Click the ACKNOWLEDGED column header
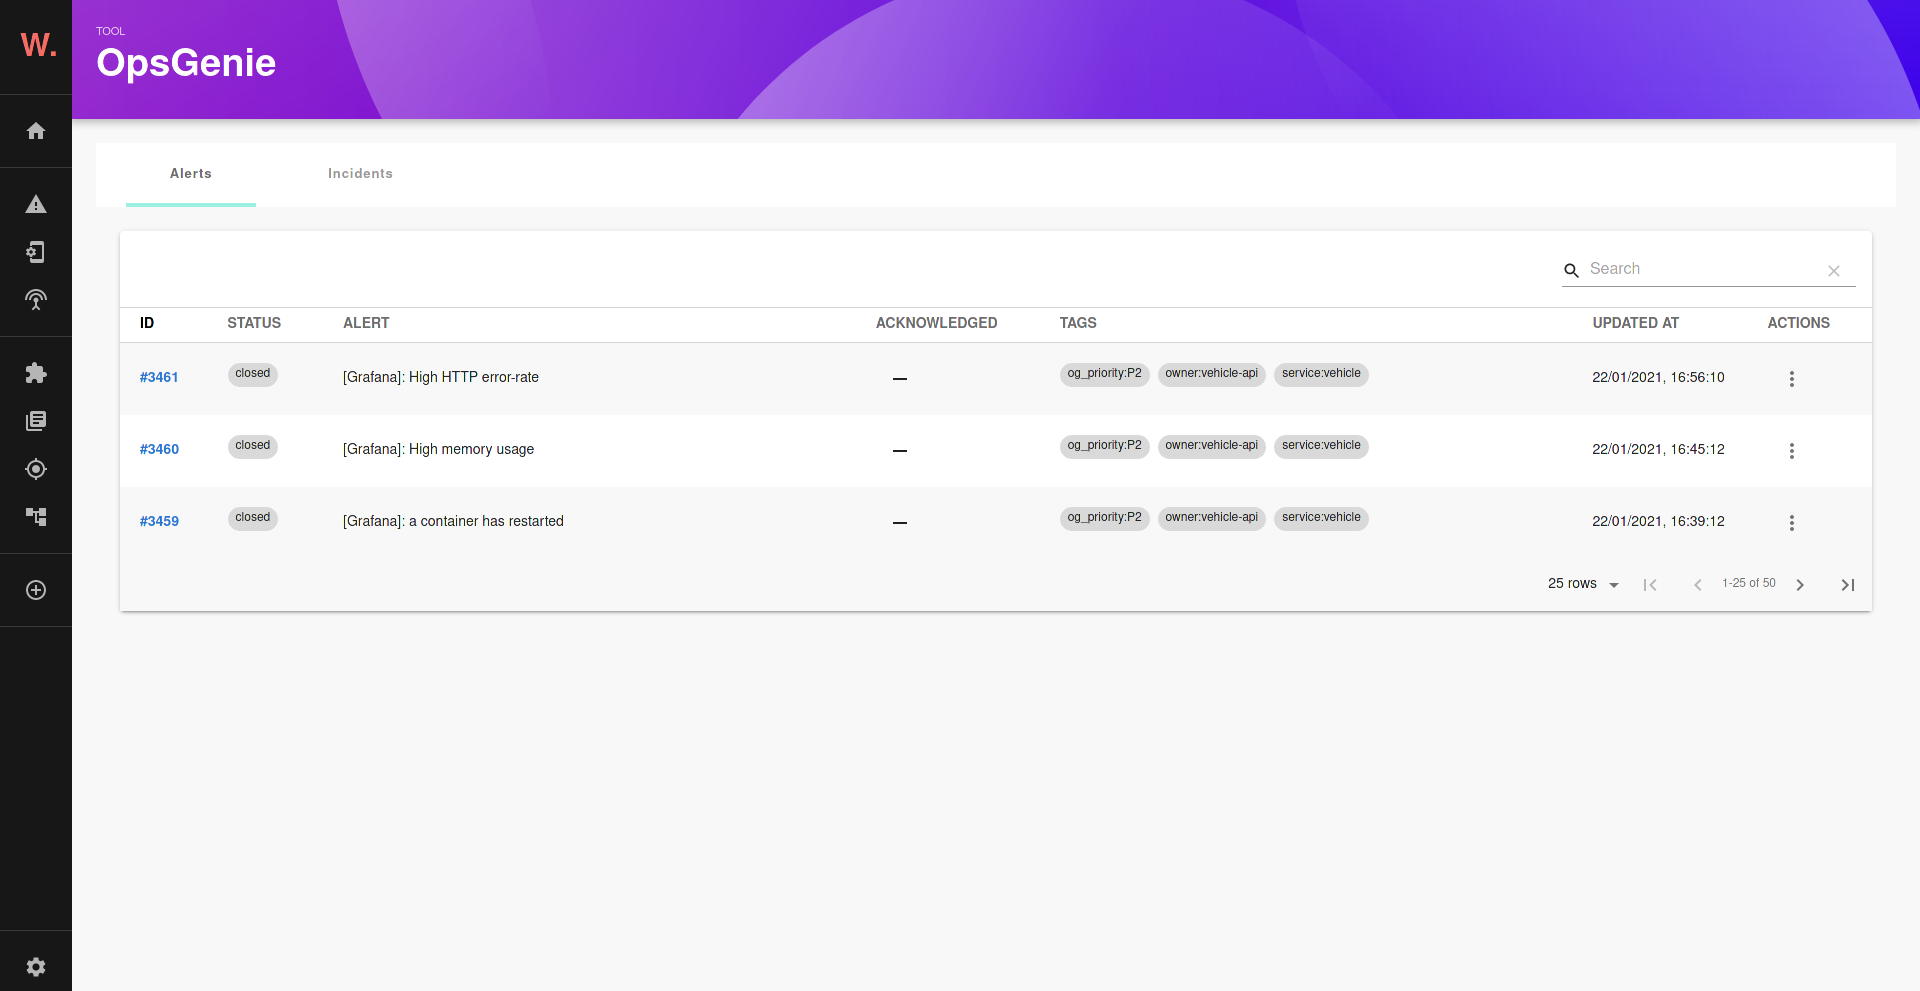Image resolution: width=1920 pixels, height=991 pixels. 936,323
